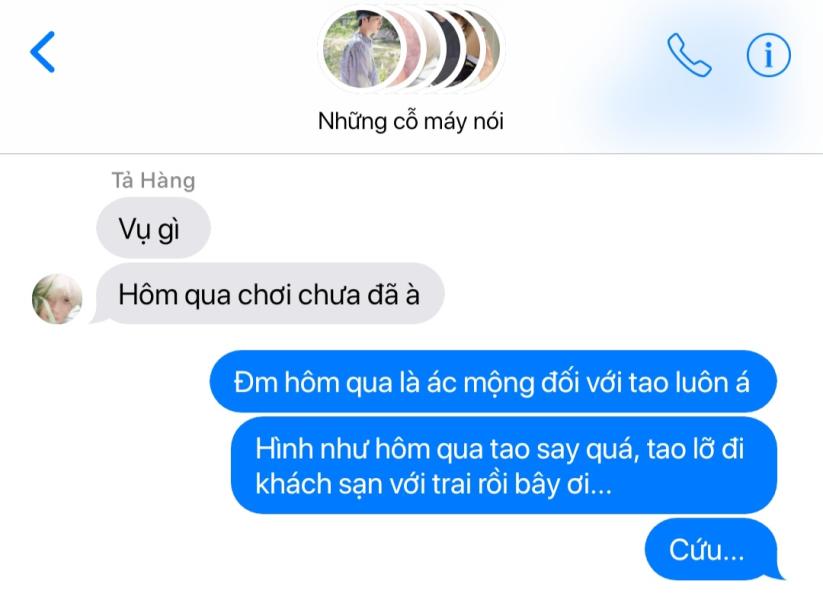Open group details via "Những cỗ máy nói" title
The height and width of the screenshot is (600, 823).
411,121
